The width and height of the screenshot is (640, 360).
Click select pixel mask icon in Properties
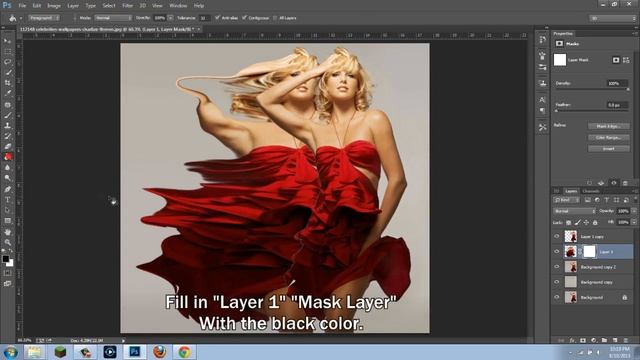616,60
